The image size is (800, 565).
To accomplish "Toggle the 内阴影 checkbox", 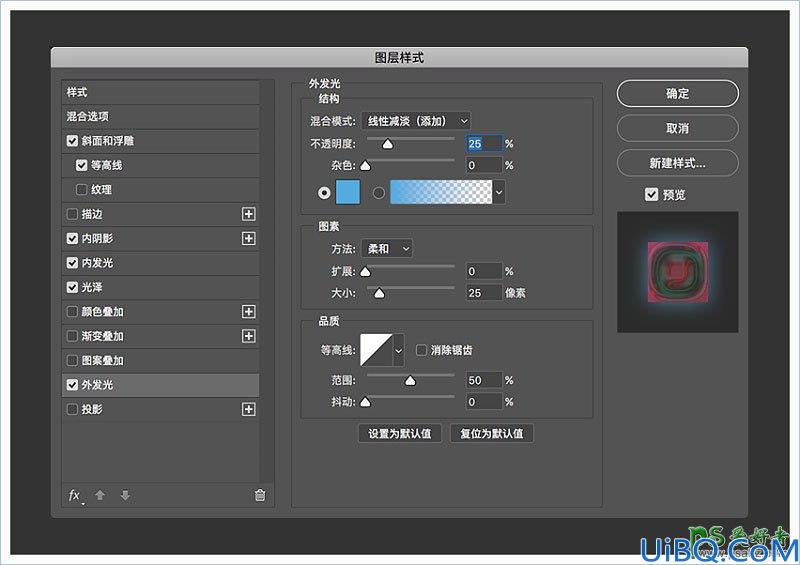I will (x=72, y=238).
